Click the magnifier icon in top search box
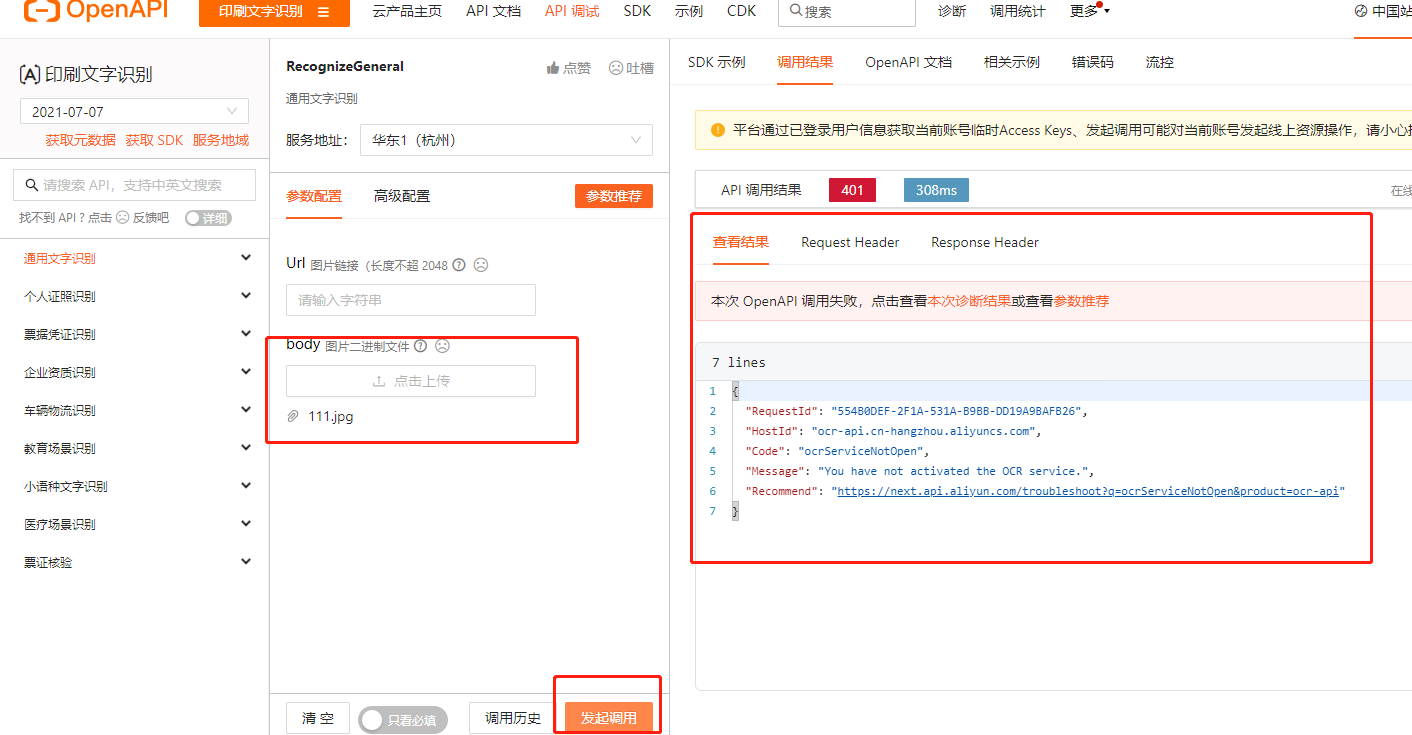 click(796, 11)
